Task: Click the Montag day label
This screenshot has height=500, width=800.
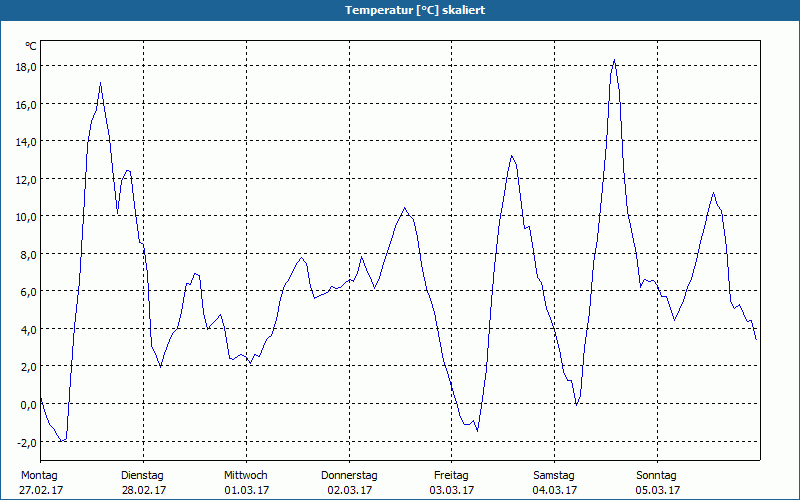Action: 39,476
